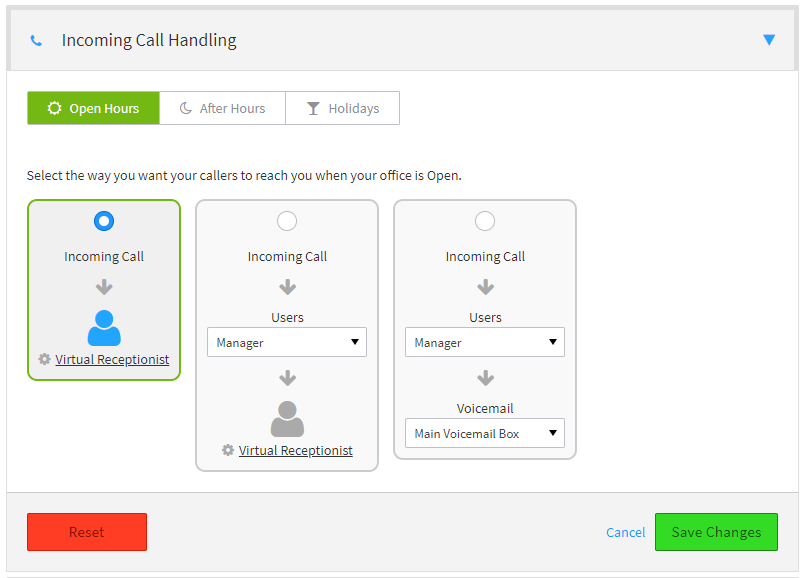This screenshot has width=805, height=578.
Task: Click the moon icon on After Hours tab
Action: tap(185, 108)
